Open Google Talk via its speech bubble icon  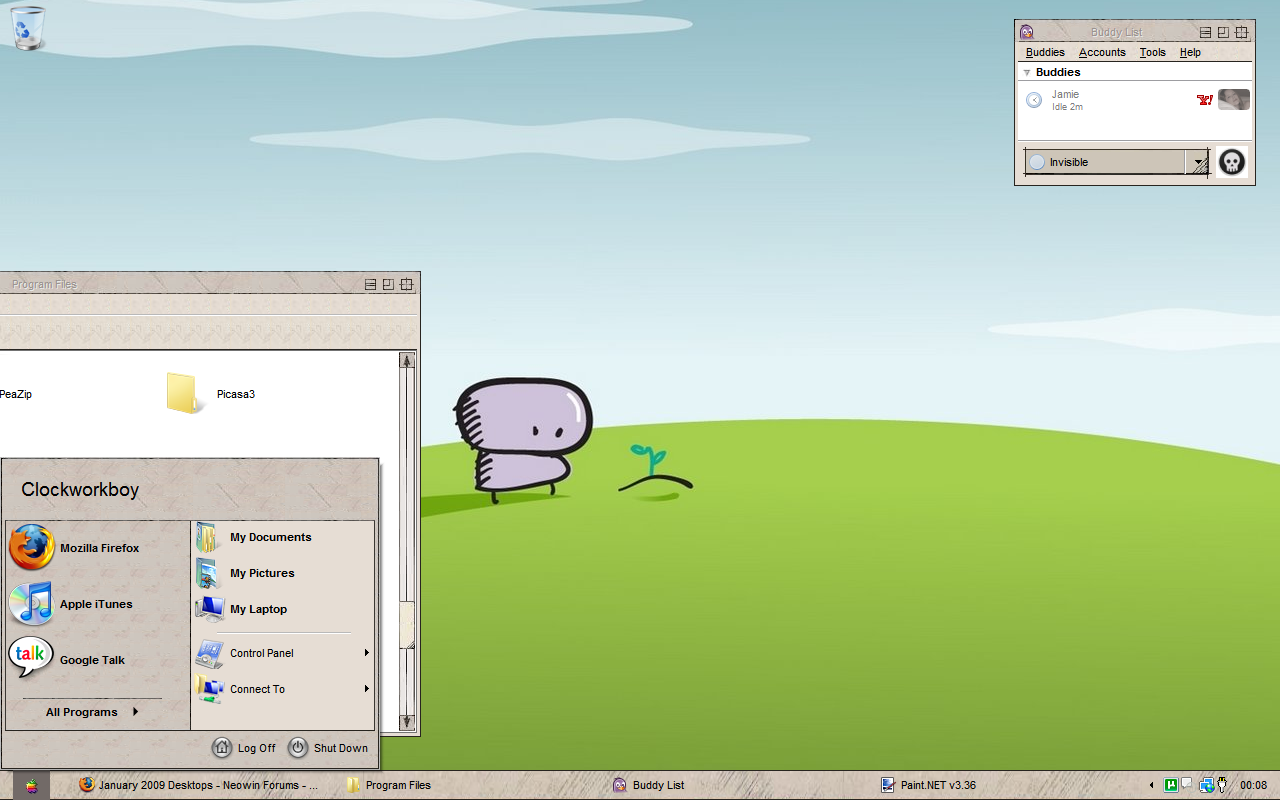[x=31, y=659]
